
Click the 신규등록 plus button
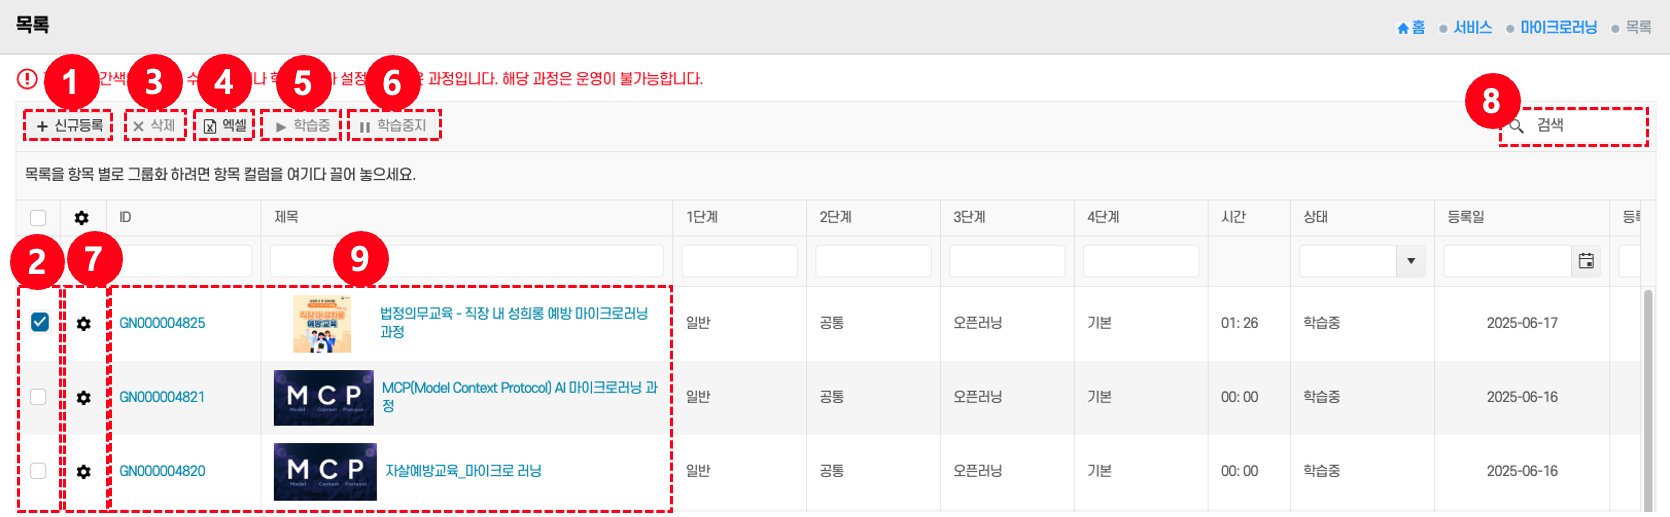pyautogui.click(x=69, y=126)
